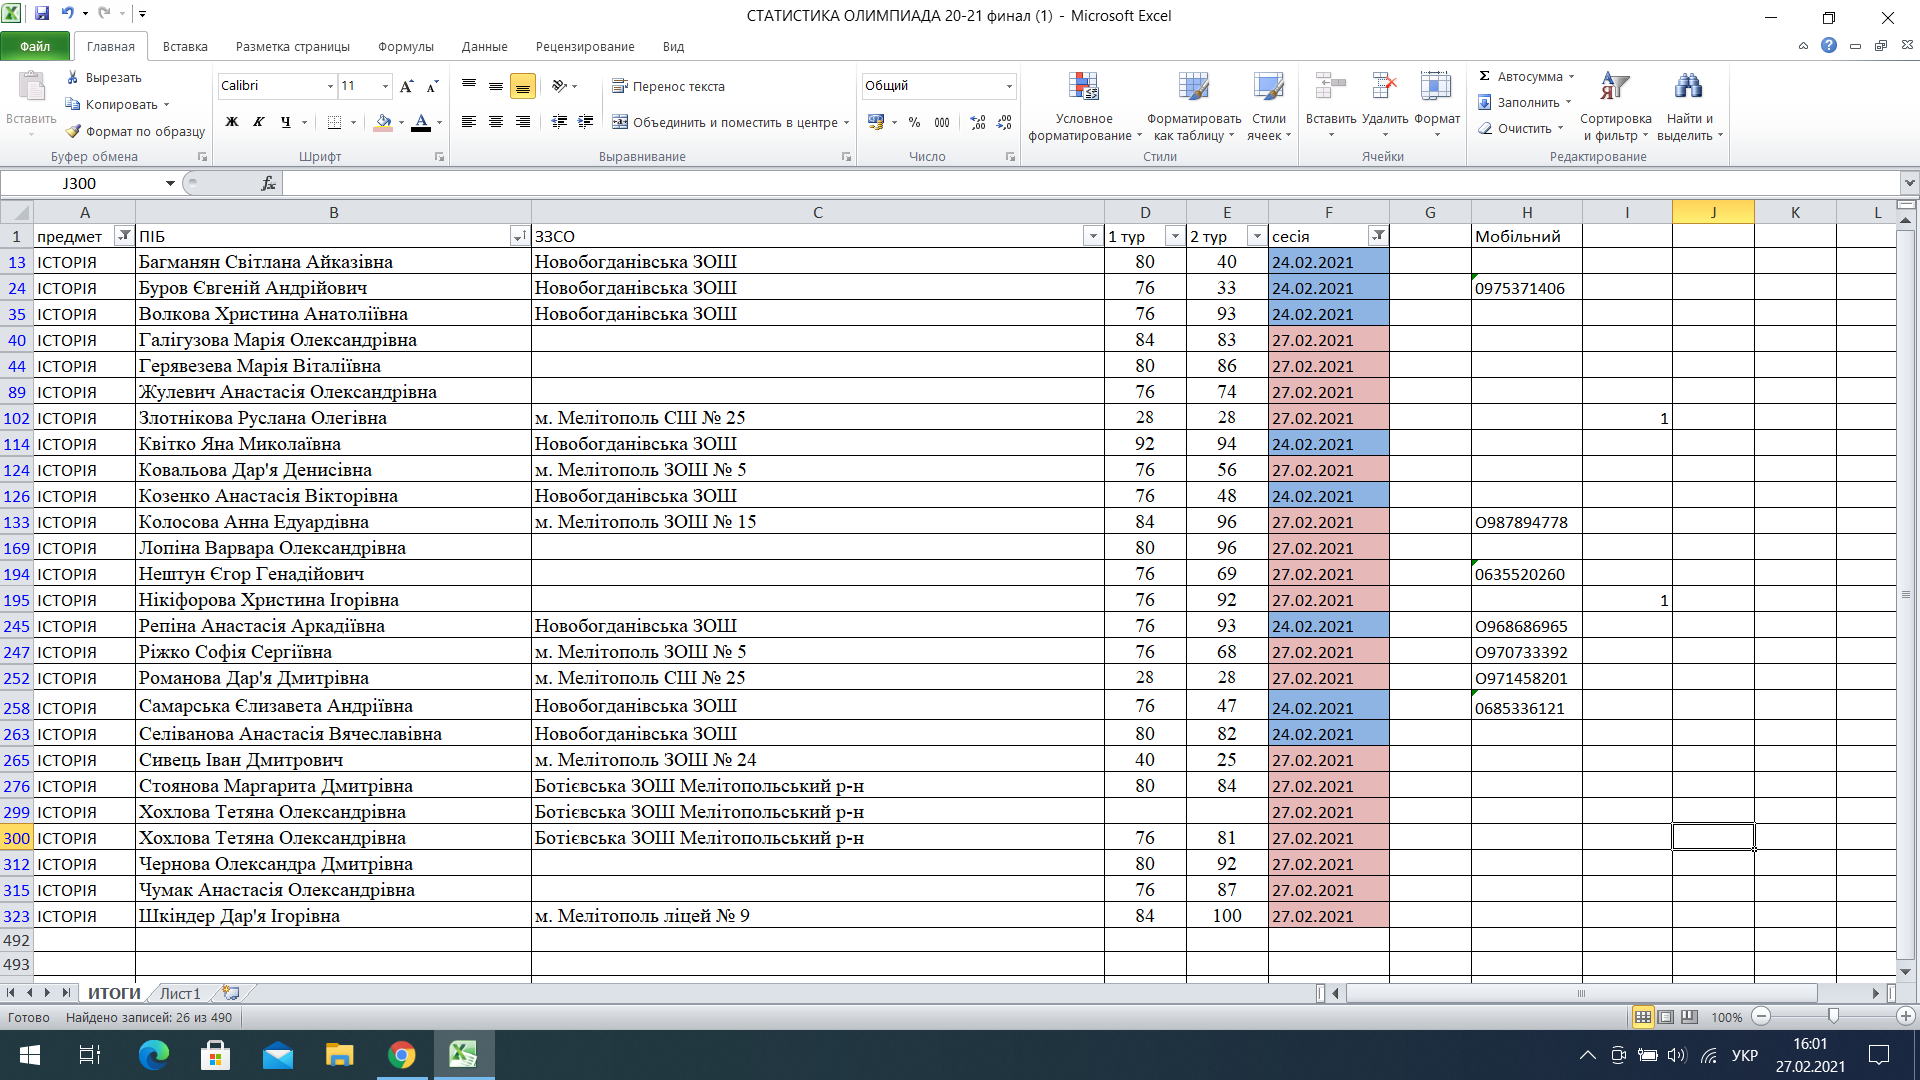Click the Cut scissors icon

73,77
